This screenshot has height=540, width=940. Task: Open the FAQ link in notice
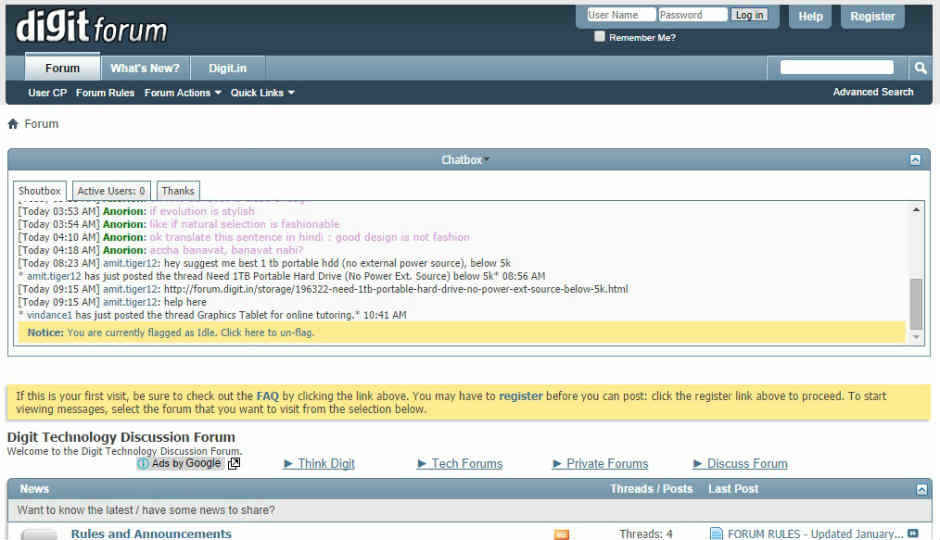pos(267,396)
